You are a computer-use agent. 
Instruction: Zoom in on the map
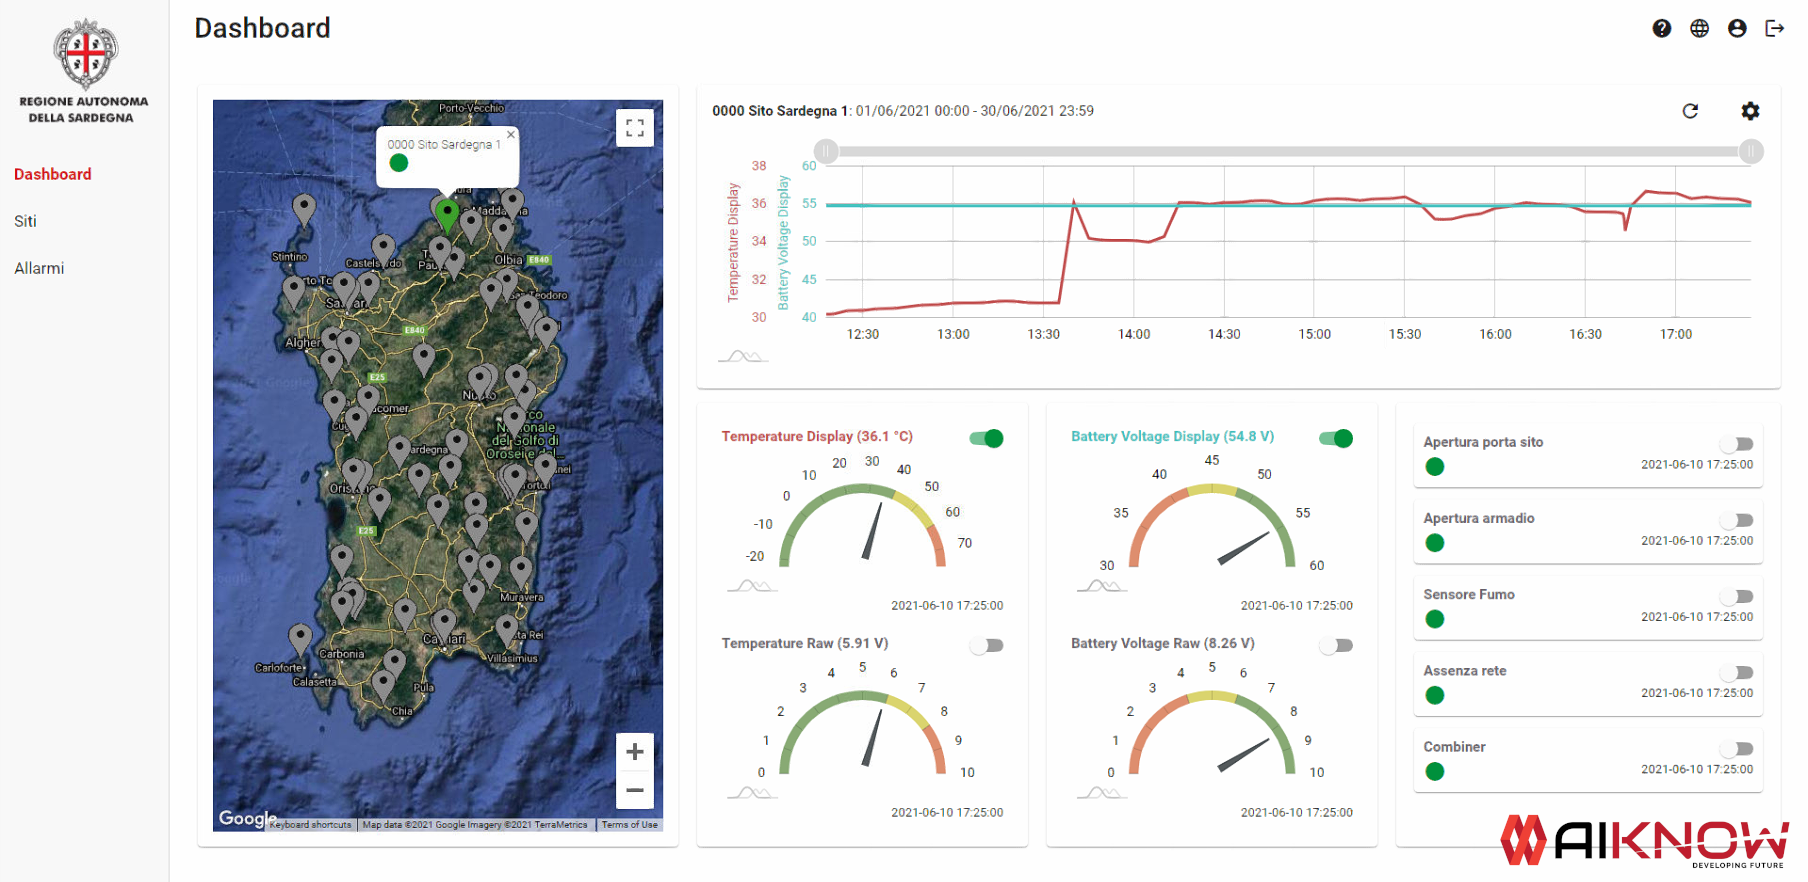pyautogui.click(x=635, y=752)
